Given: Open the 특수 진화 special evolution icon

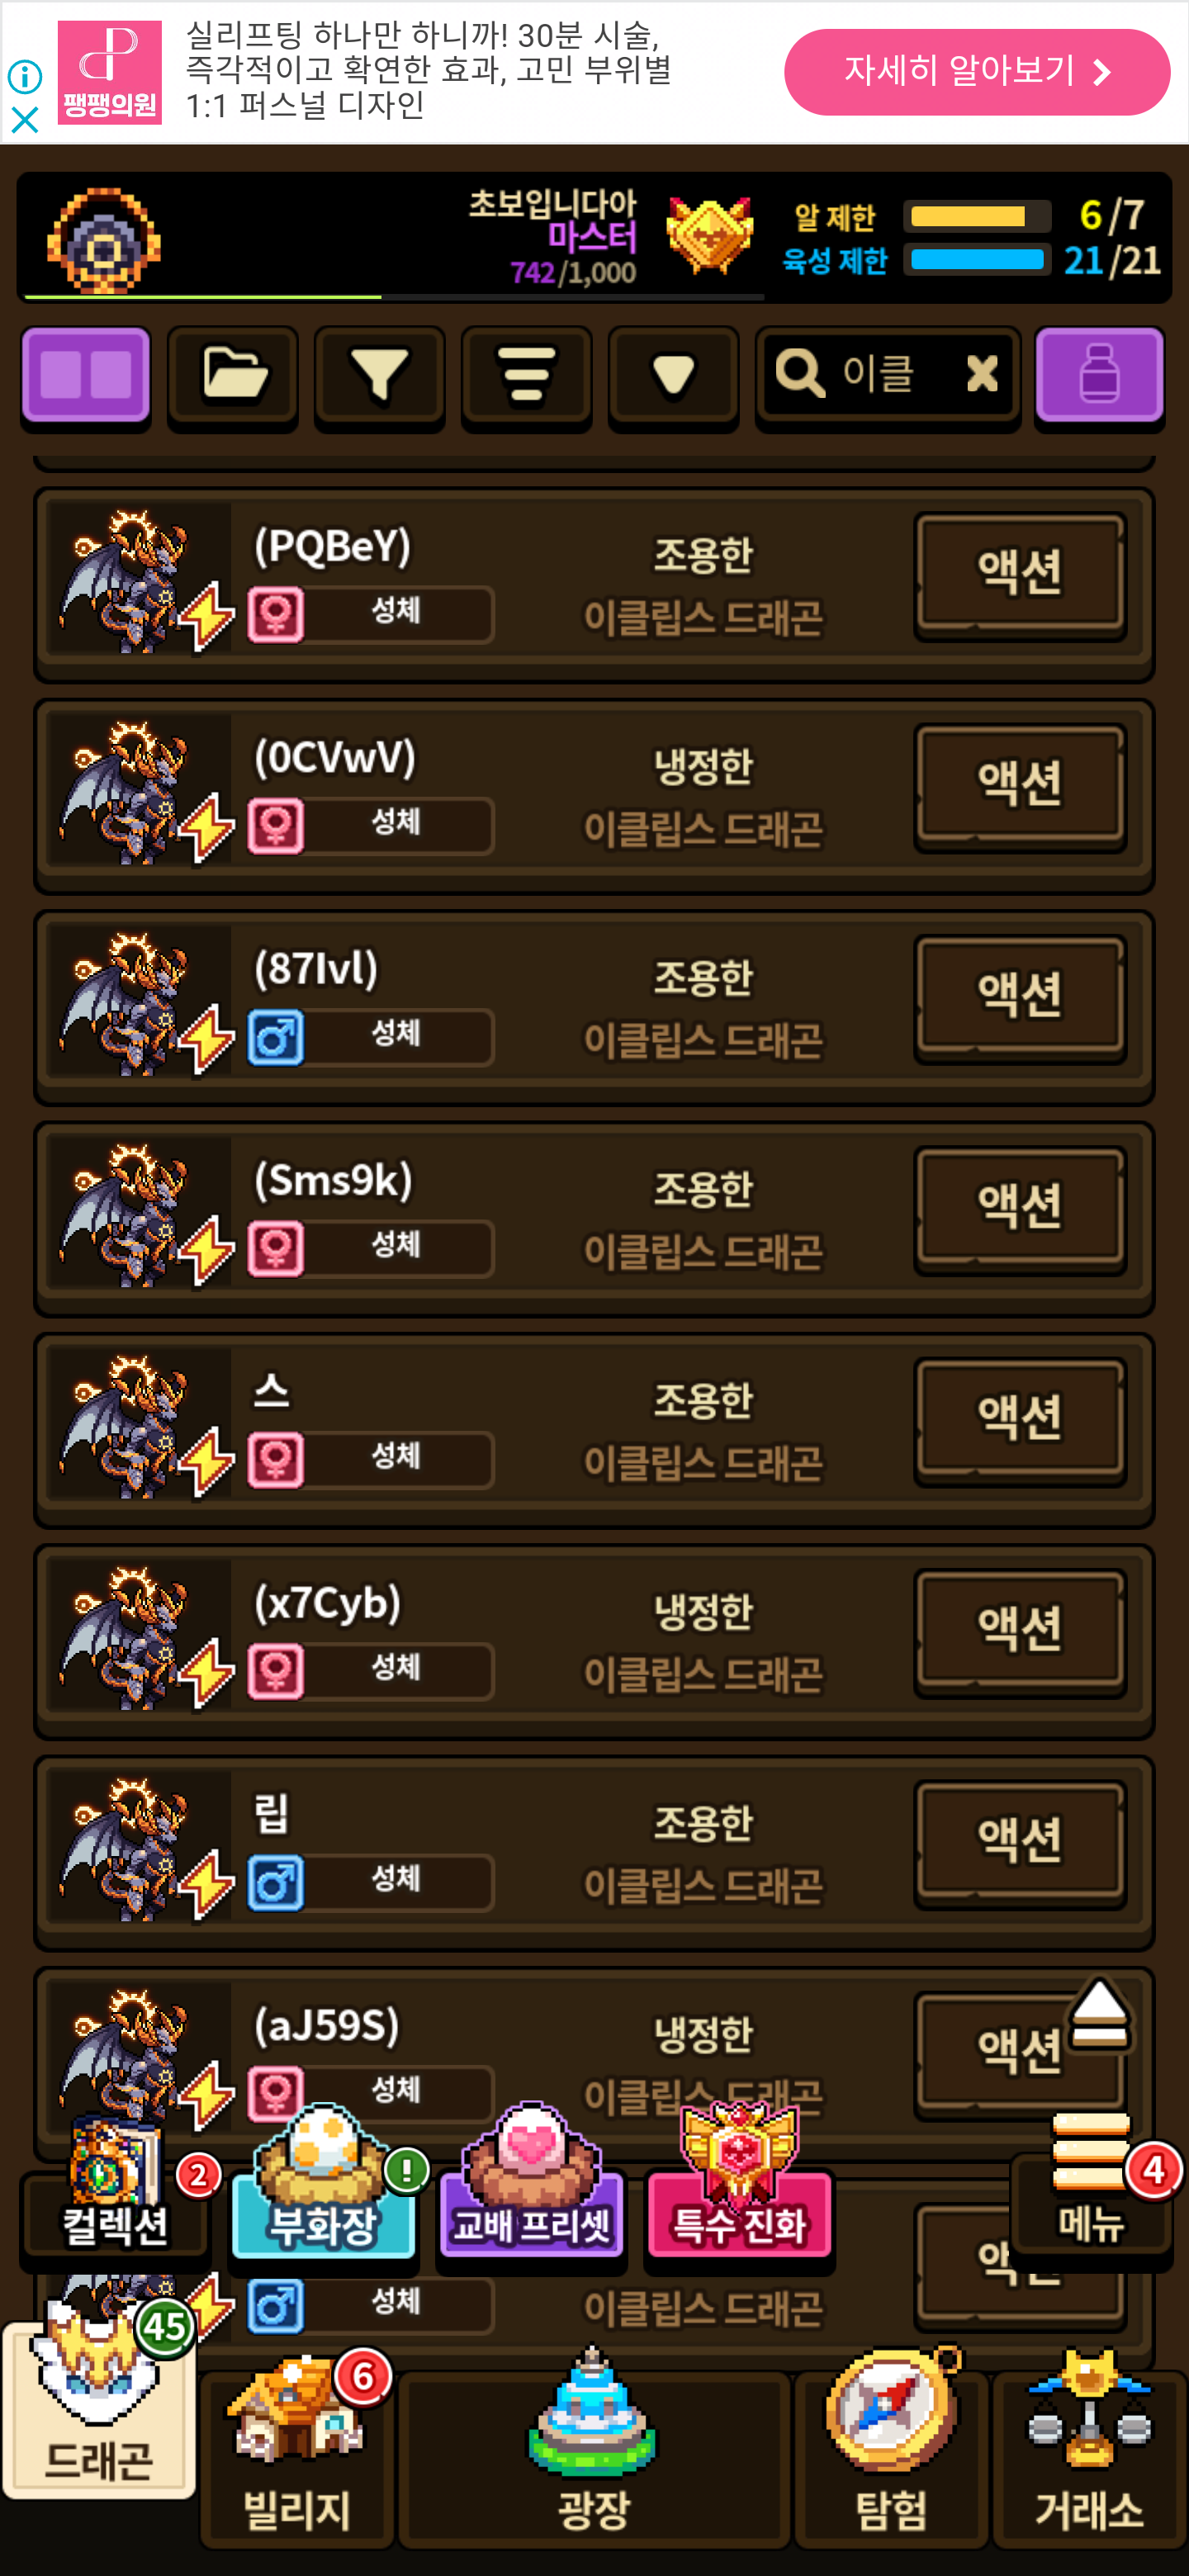Looking at the screenshot, I should point(739,2190).
